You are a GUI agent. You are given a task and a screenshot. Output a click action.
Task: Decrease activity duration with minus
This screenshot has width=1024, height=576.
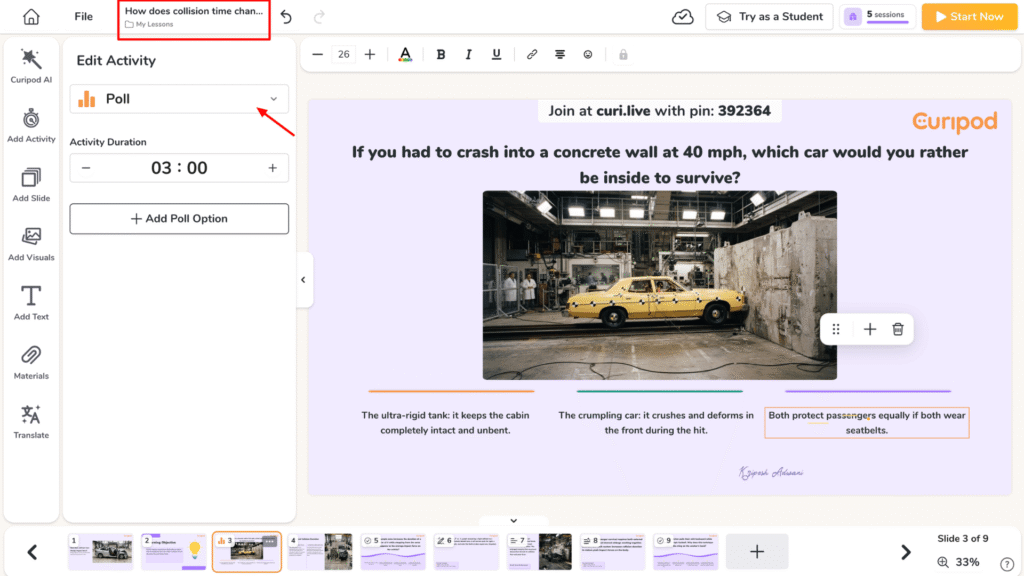click(86, 168)
